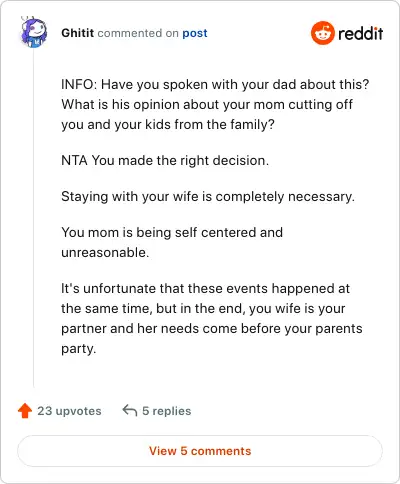
Task: Click the 'You mom is being self centered' line
Action: pyautogui.click(x=172, y=232)
